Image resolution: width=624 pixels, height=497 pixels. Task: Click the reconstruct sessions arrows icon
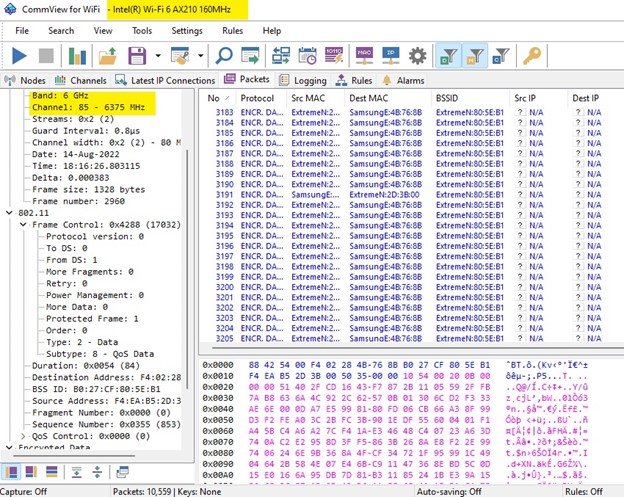coord(281,55)
